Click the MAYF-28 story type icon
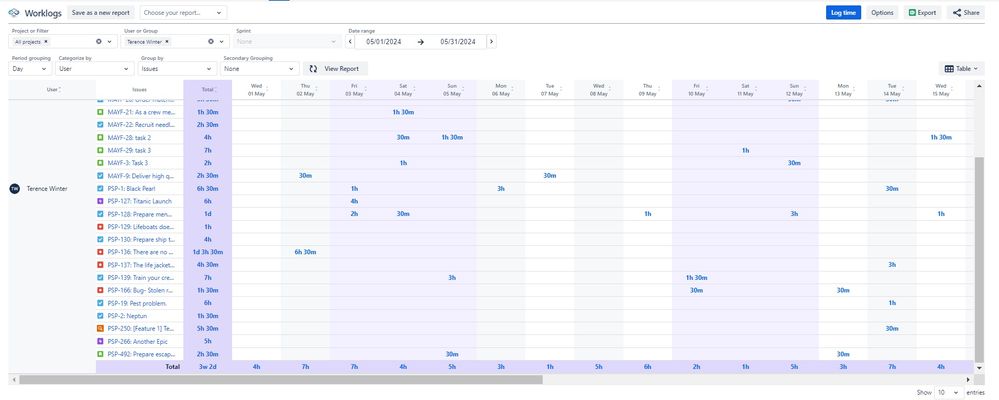The width and height of the screenshot is (999, 400). (x=100, y=138)
